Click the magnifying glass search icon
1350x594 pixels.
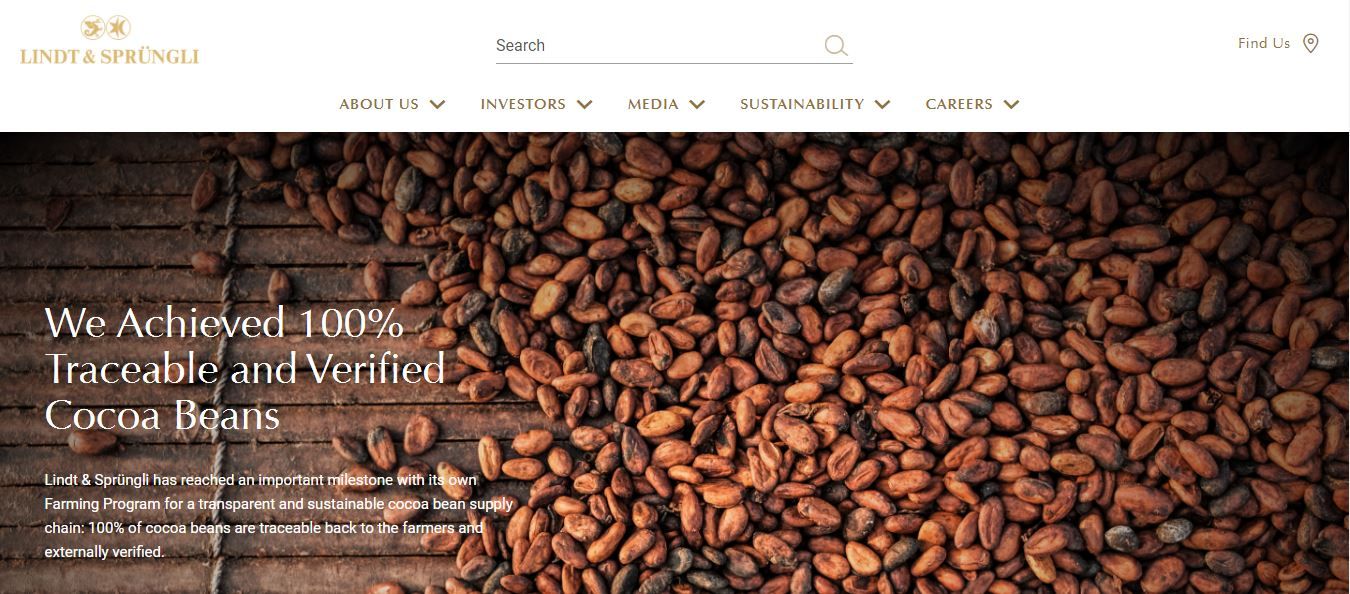click(x=836, y=45)
